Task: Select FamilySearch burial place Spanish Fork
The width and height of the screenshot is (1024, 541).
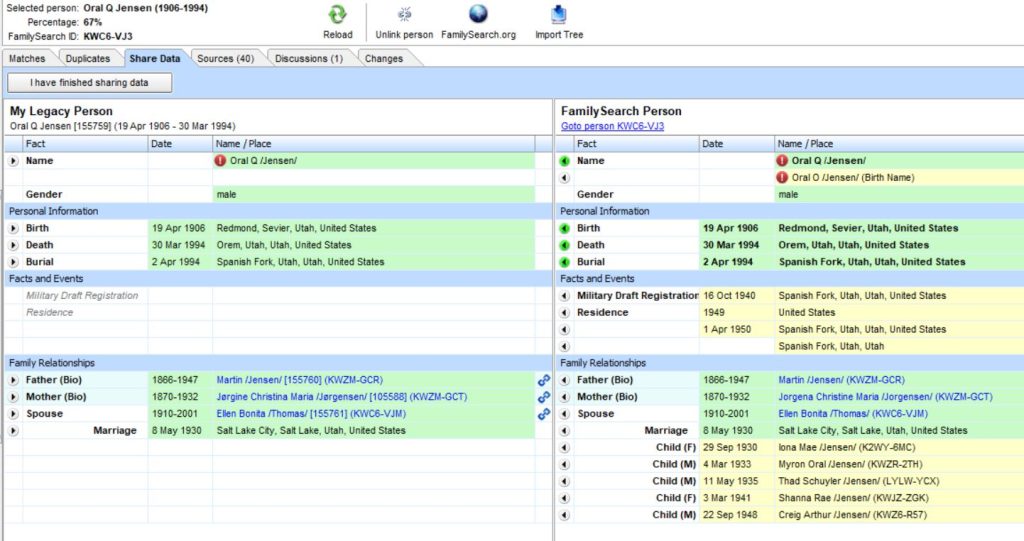Action: [x=872, y=262]
